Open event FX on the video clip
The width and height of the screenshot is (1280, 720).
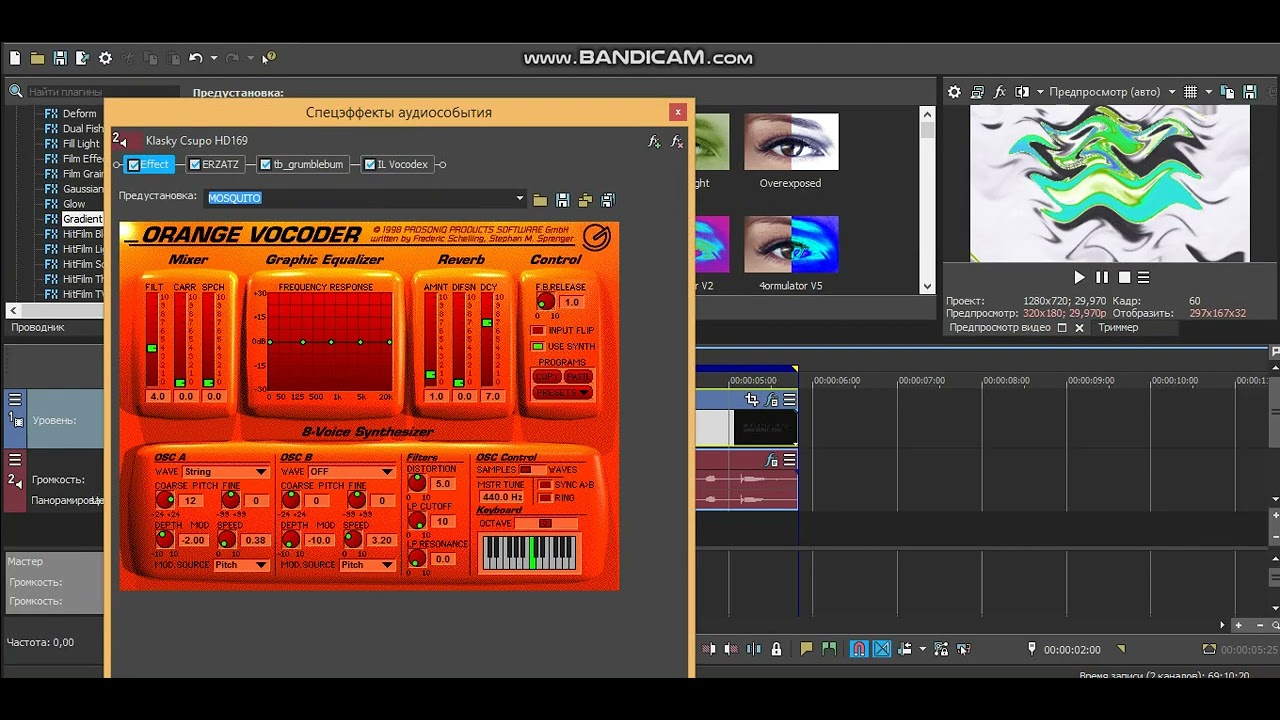point(771,400)
